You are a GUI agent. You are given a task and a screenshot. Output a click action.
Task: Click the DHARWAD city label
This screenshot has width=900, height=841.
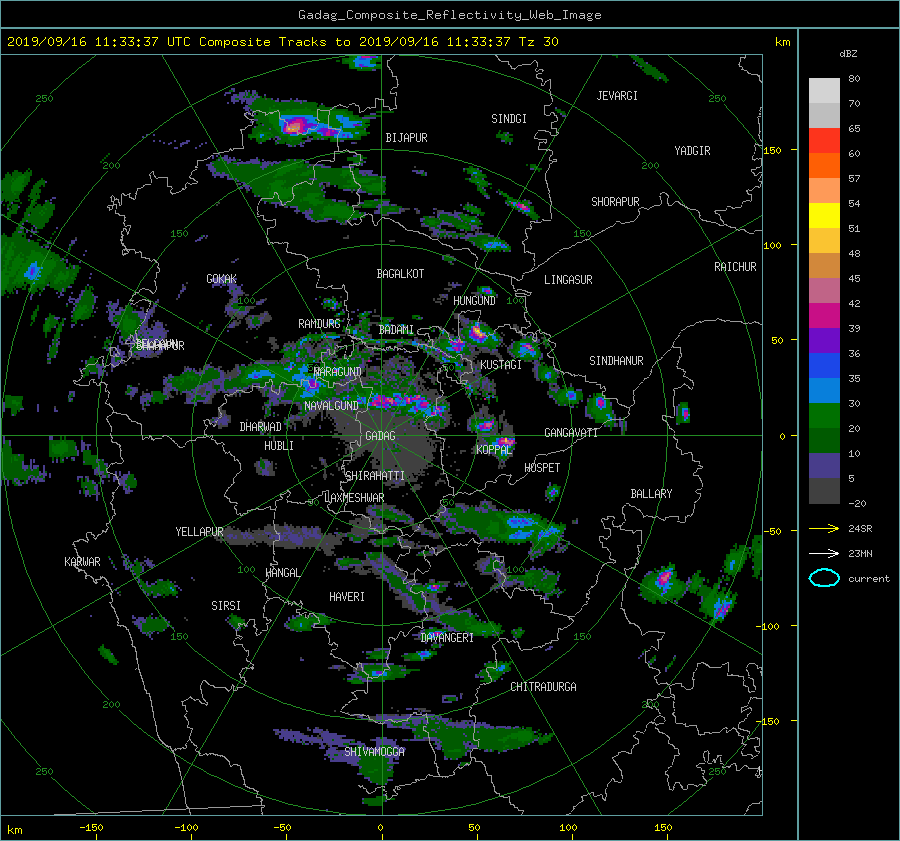coord(260,427)
